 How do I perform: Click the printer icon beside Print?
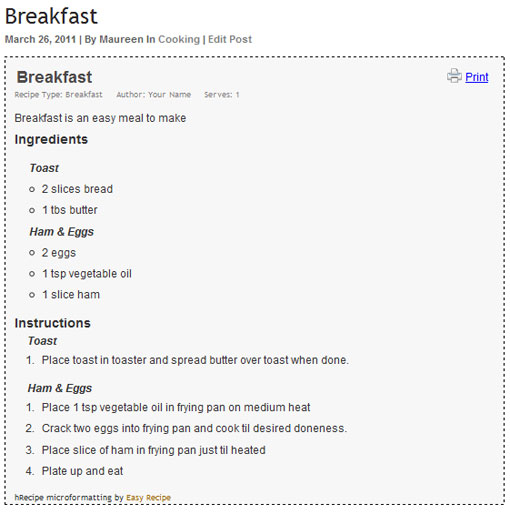pos(454,76)
